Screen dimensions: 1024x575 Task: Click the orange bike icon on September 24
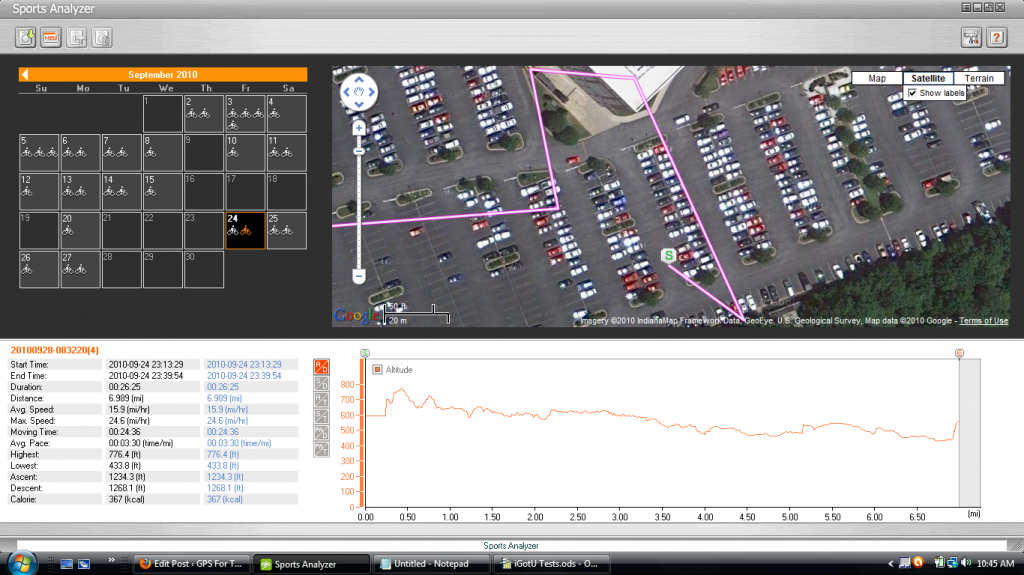246,231
